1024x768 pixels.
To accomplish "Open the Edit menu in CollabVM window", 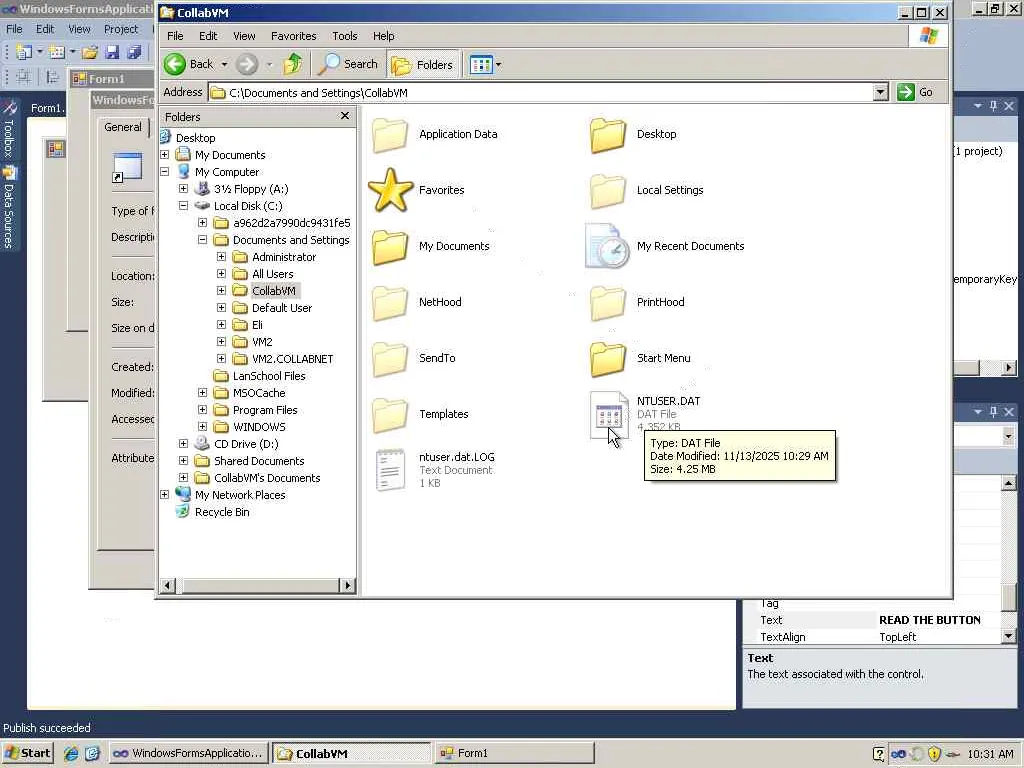I will click(208, 36).
